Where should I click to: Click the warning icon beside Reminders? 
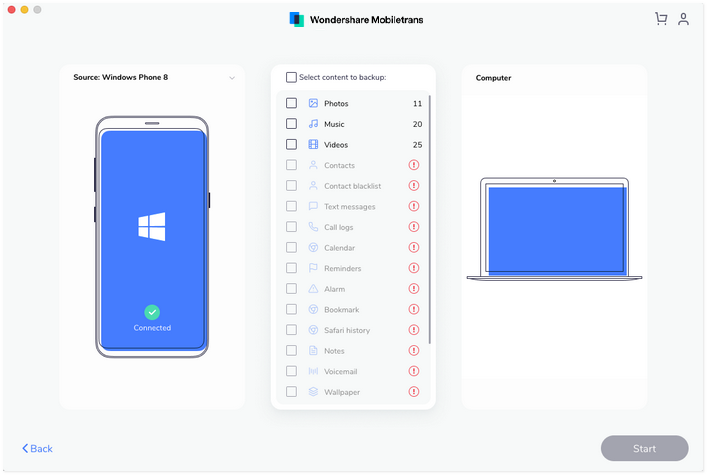point(413,268)
